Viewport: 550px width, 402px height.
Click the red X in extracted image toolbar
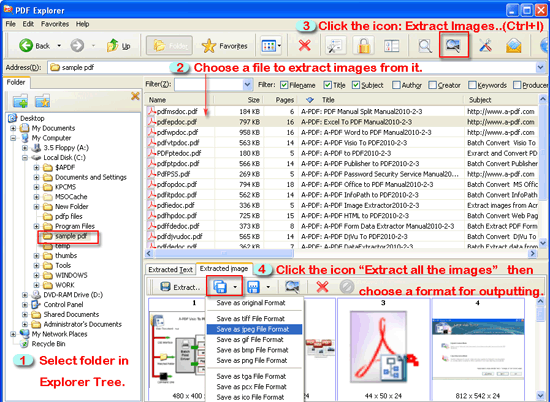click(x=322, y=287)
